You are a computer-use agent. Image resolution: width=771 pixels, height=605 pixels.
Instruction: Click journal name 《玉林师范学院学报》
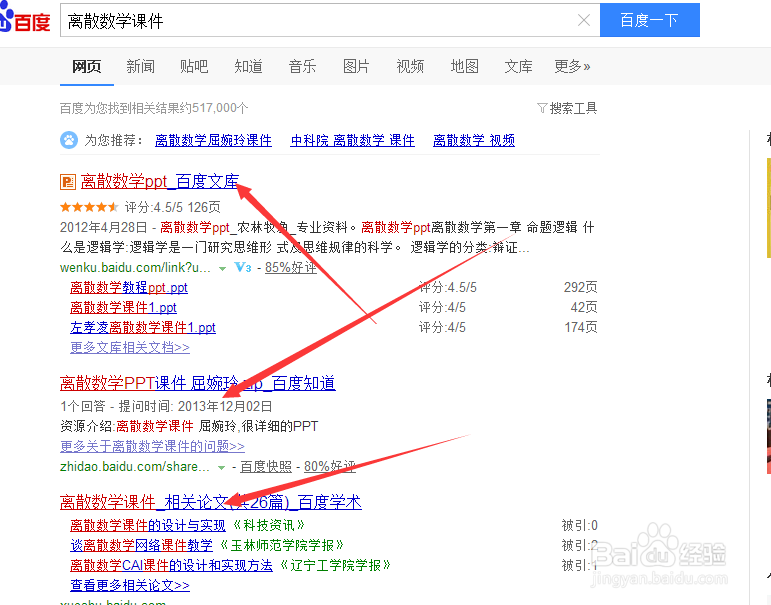click(281, 545)
